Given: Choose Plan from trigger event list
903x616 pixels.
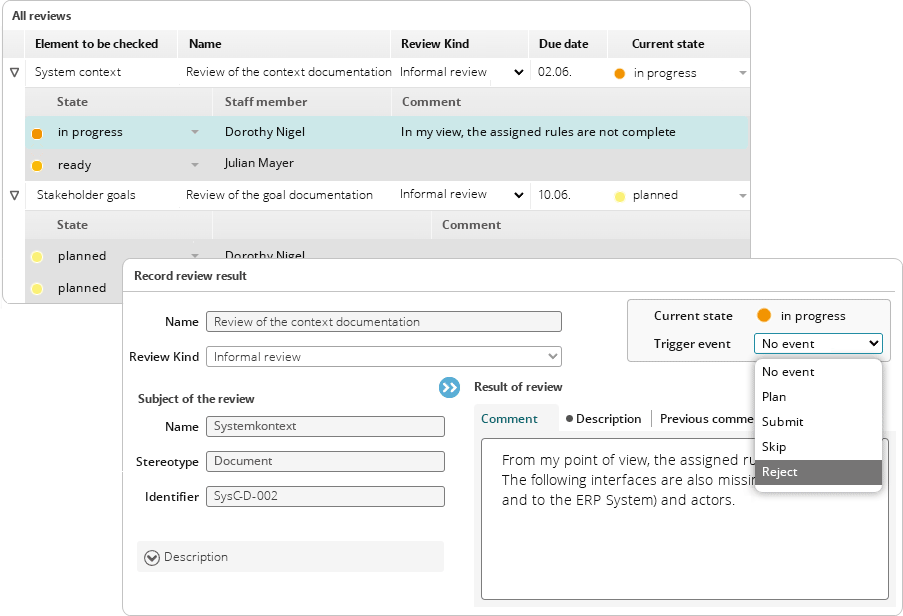Looking at the screenshot, I should [818, 397].
